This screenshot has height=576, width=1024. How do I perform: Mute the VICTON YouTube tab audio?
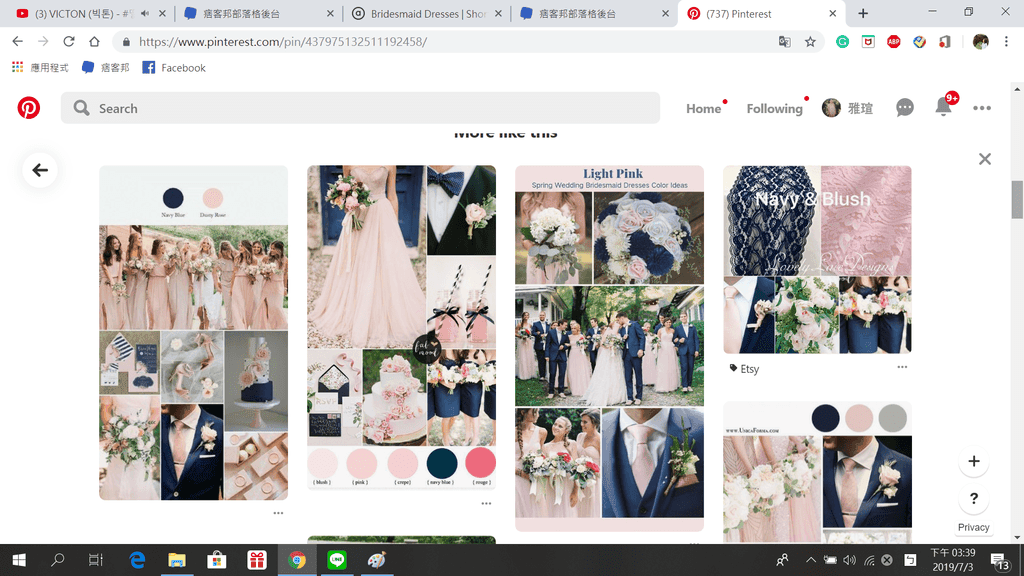[145, 14]
